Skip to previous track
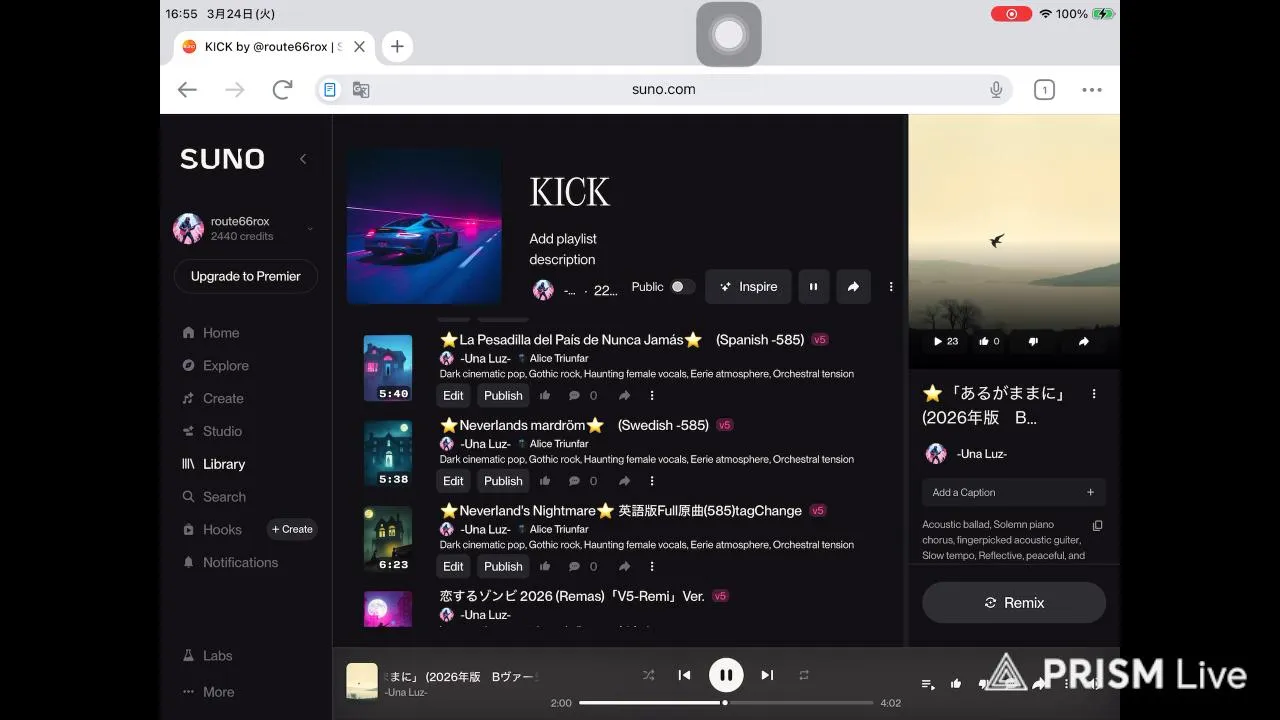Viewport: 1280px width, 720px height. click(684, 675)
